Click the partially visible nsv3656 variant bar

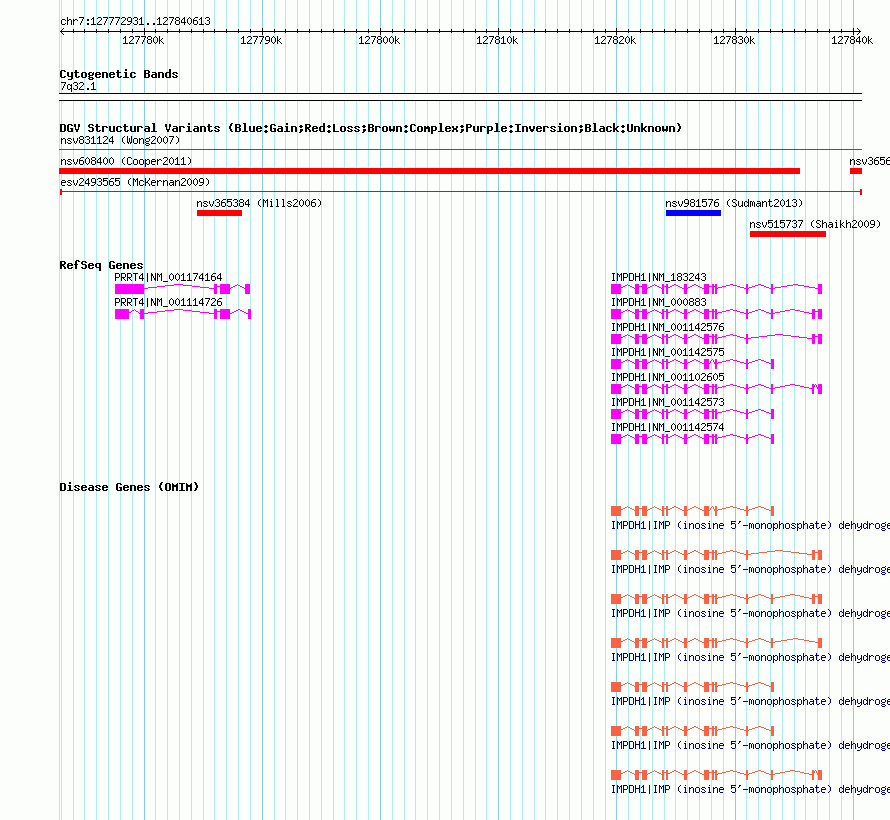tap(856, 171)
